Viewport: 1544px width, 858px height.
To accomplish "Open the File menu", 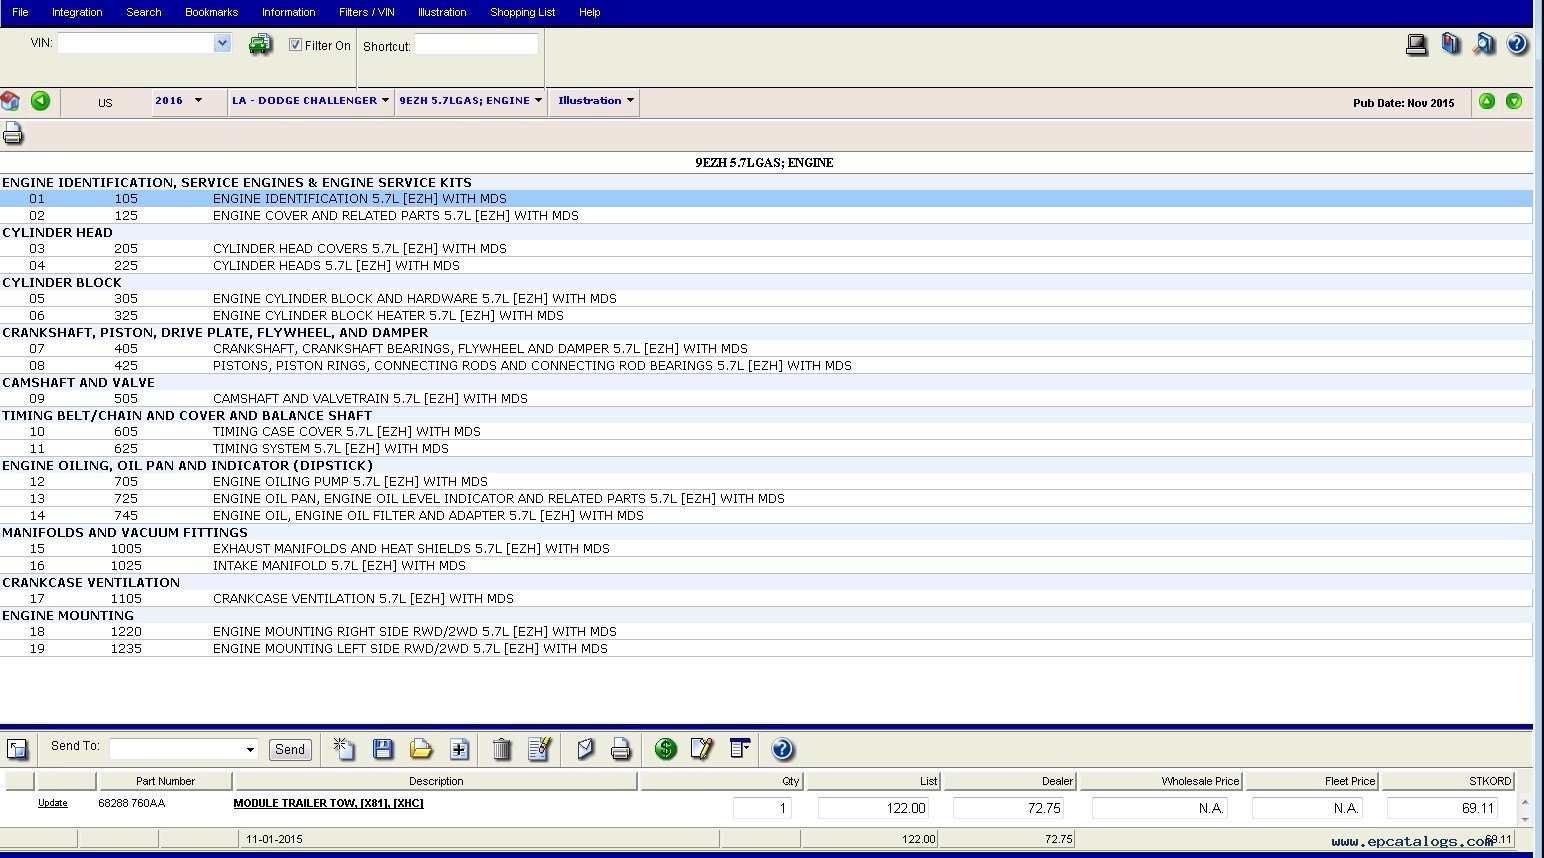I will click(20, 12).
